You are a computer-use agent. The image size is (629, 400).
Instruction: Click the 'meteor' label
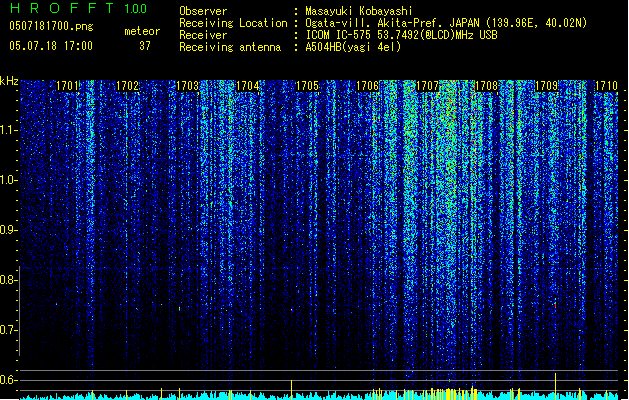(x=142, y=31)
